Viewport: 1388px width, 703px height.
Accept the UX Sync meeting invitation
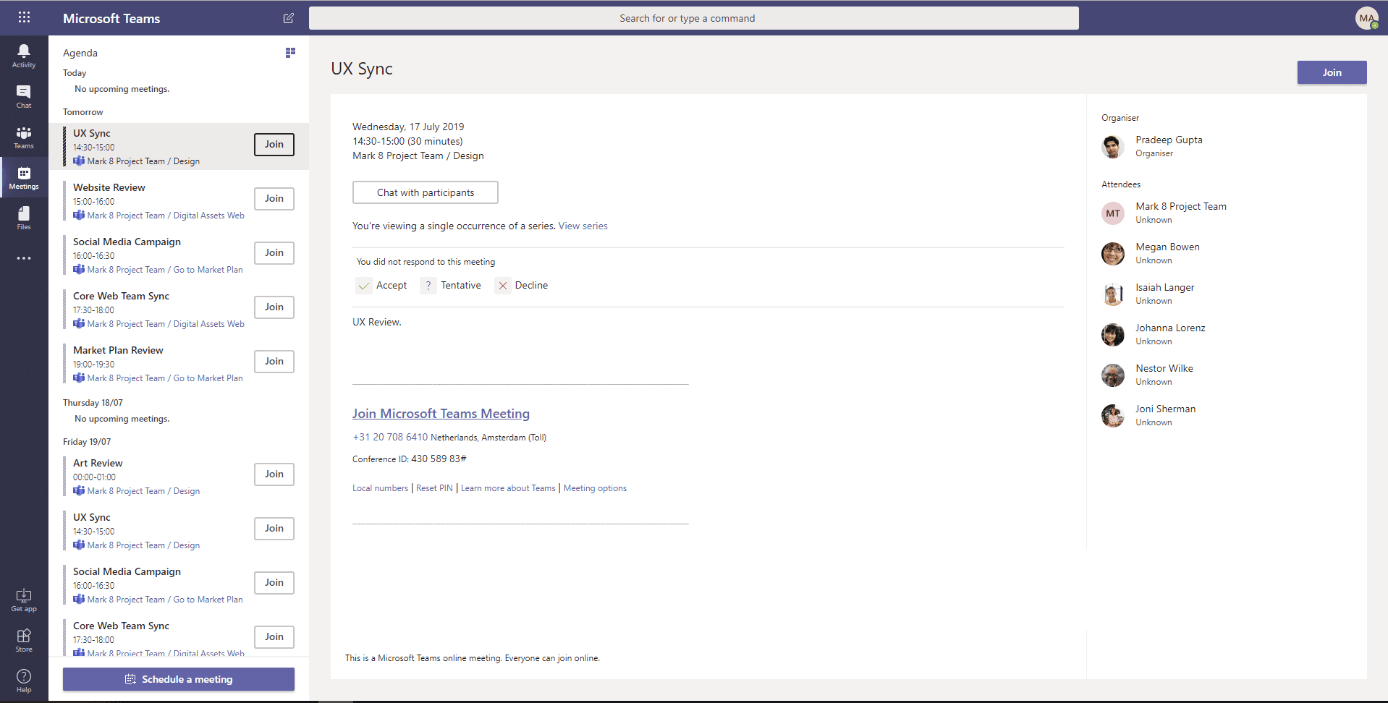coord(382,286)
